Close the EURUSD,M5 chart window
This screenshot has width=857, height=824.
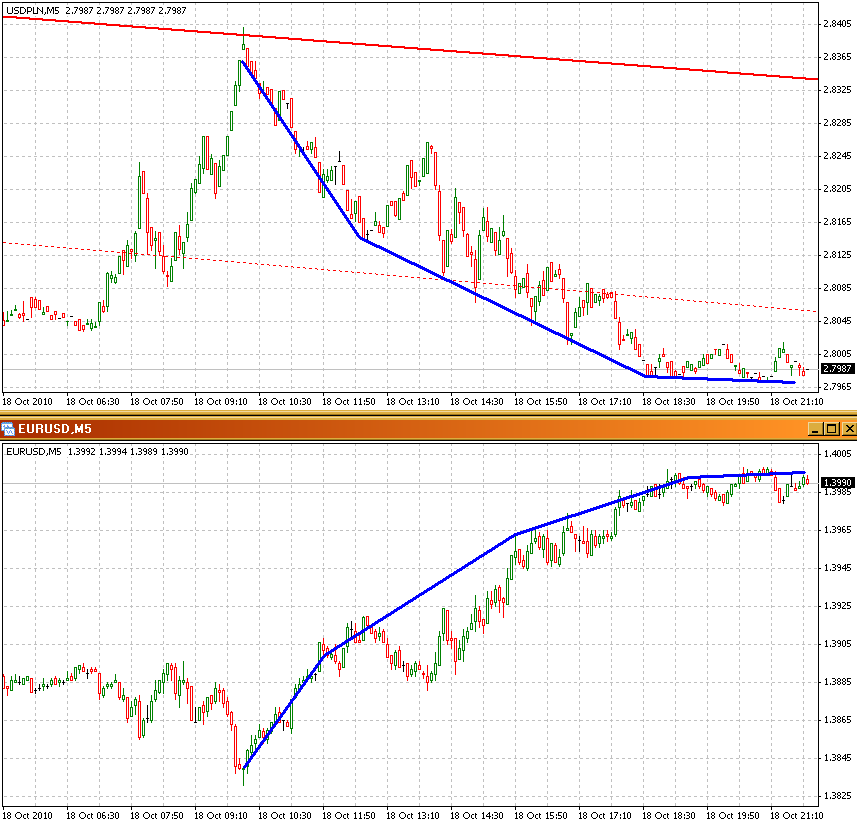coord(849,429)
